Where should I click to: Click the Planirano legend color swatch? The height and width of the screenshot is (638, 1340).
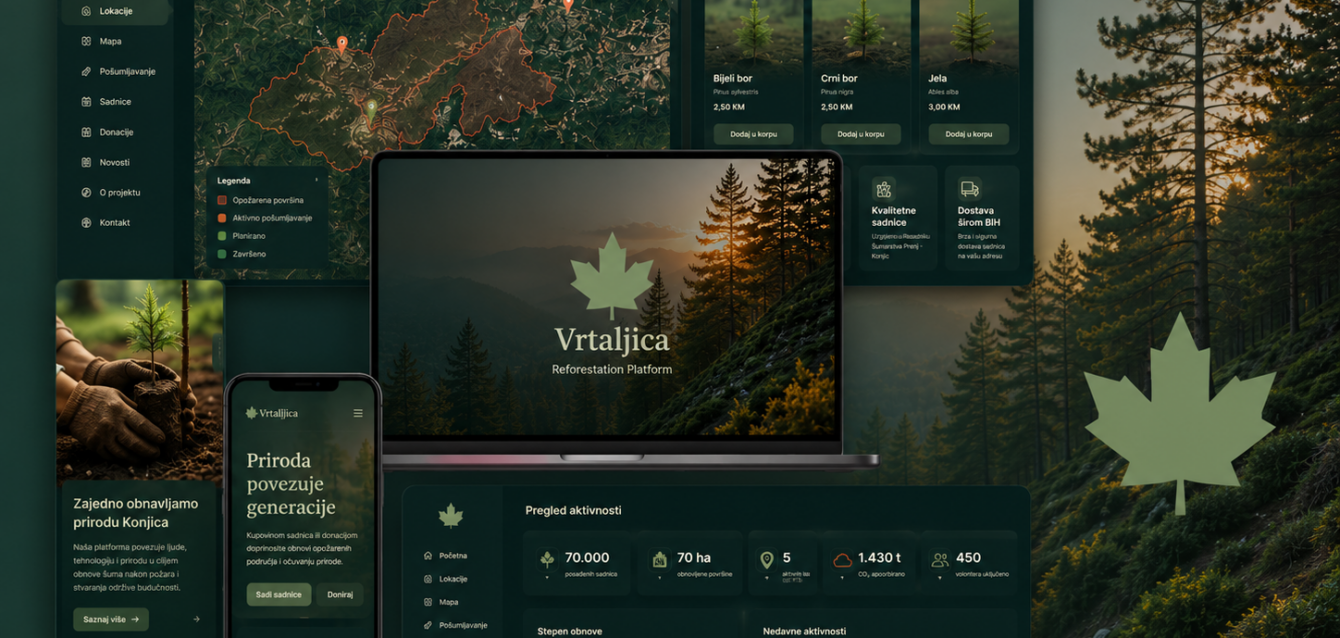[222, 236]
